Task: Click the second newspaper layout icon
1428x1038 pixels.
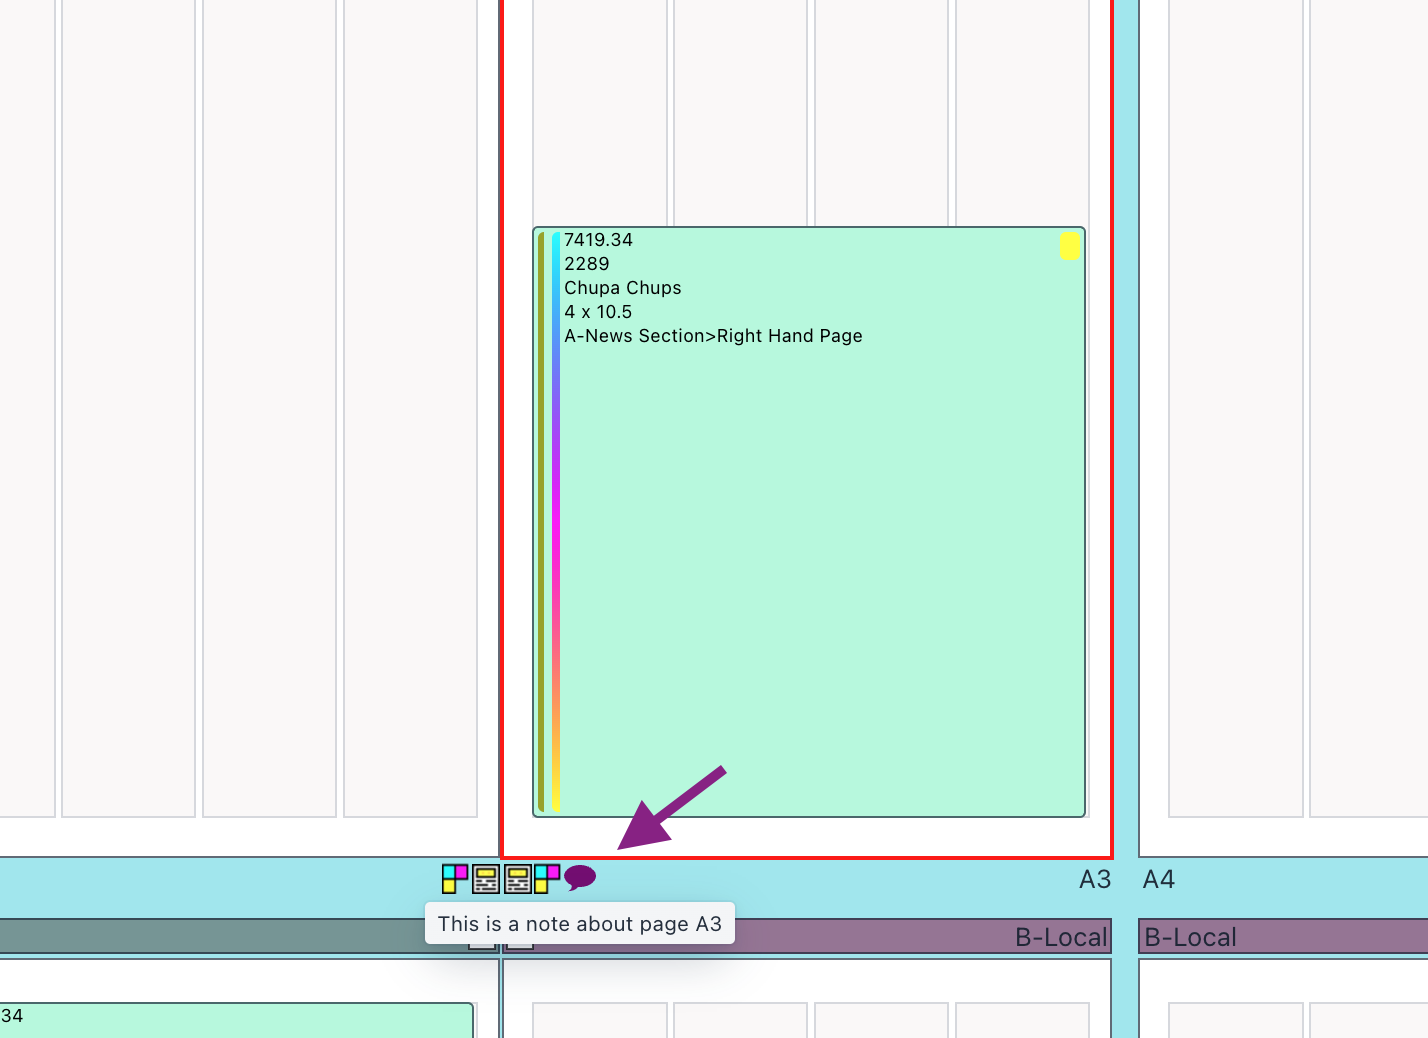Action: pyautogui.click(x=518, y=879)
